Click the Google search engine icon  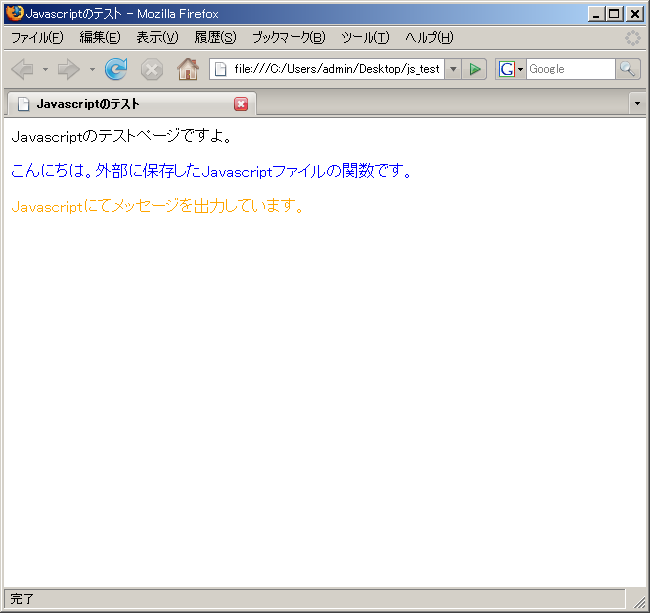[x=507, y=69]
